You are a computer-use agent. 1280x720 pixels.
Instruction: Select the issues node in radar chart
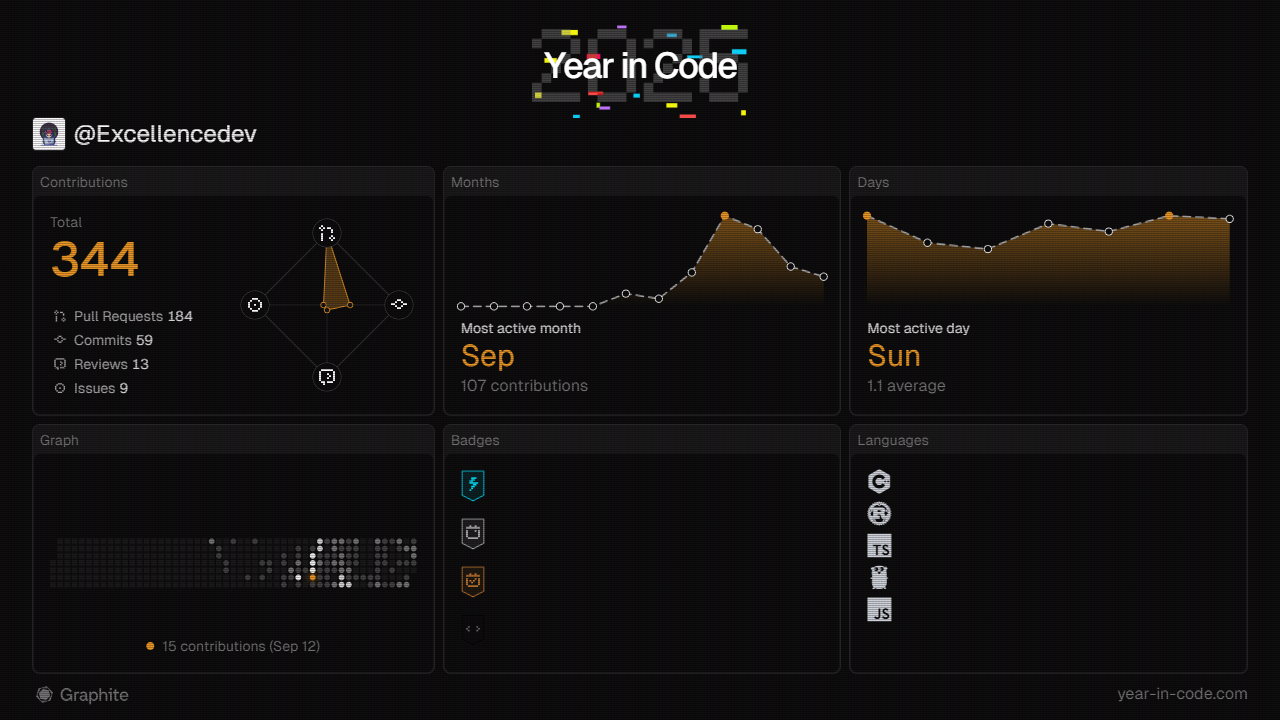coord(255,305)
